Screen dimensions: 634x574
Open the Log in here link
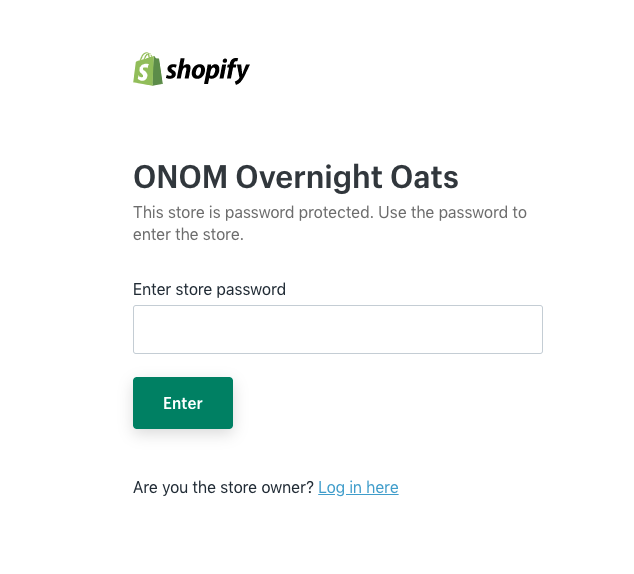pyautogui.click(x=358, y=487)
